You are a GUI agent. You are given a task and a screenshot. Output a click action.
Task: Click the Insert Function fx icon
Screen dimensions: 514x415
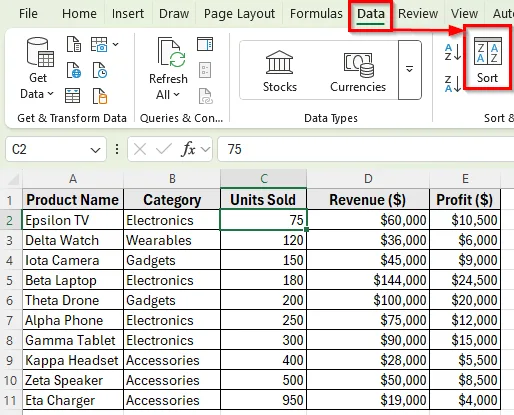[188, 149]
